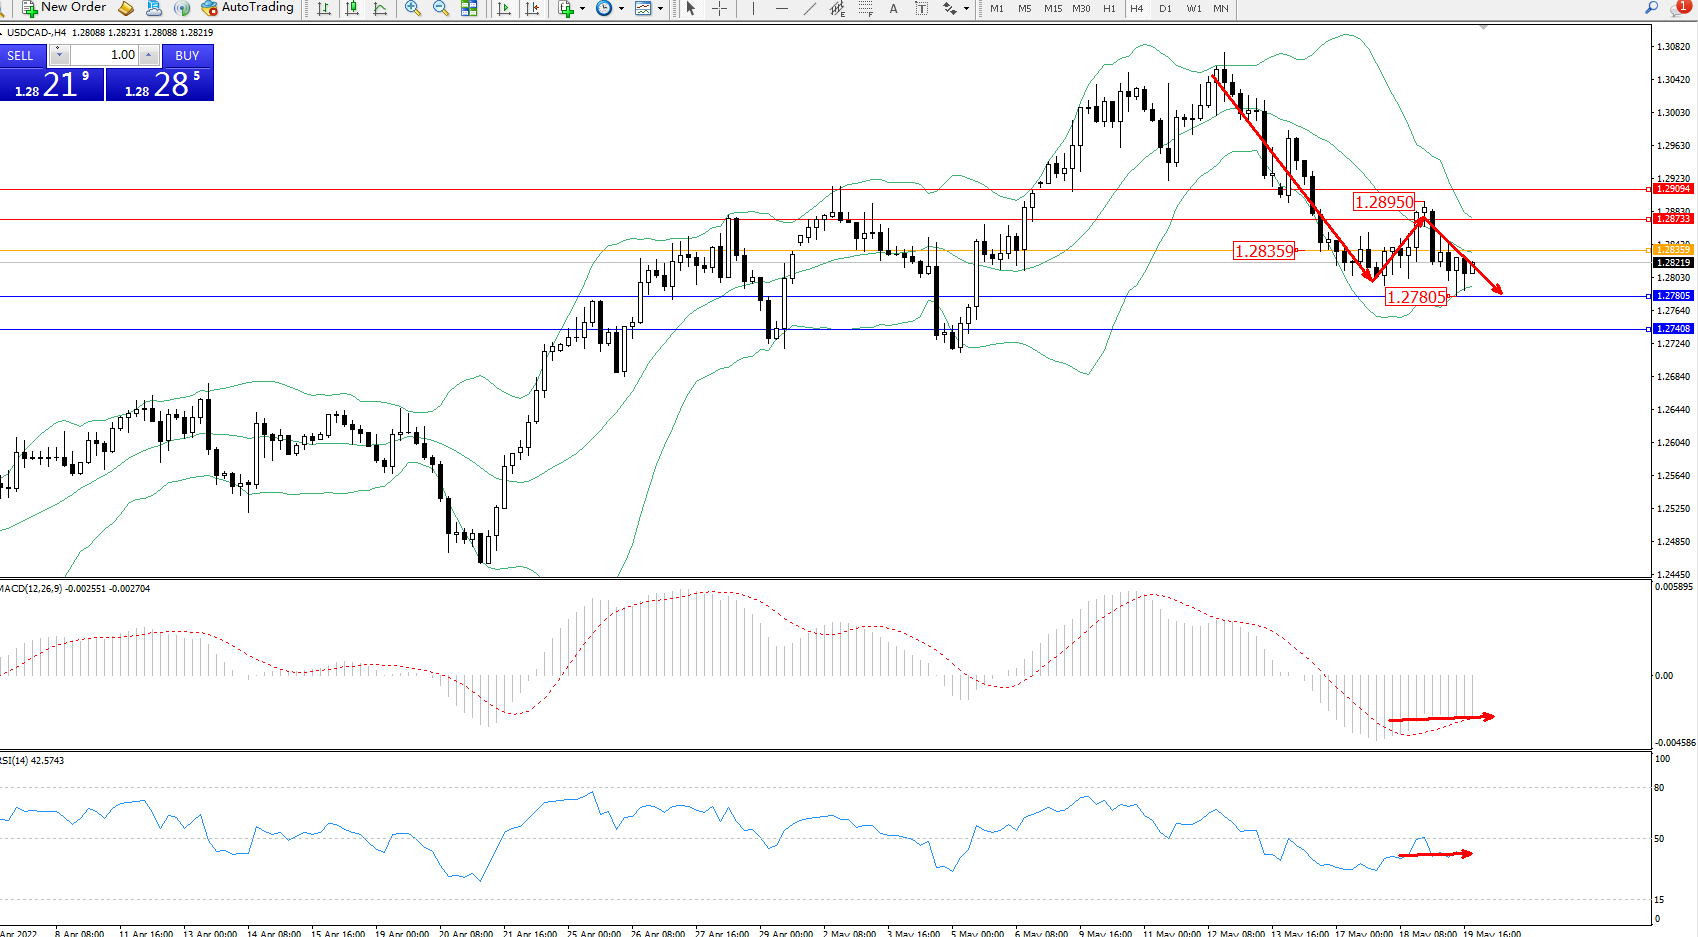This screenshot has width=1698, height=937.
Task: Select the crosshair tool
Action: (x=719, y=8)
